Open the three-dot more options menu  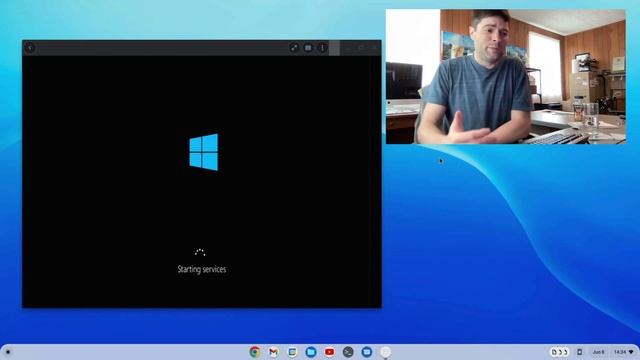click(322, 48)
